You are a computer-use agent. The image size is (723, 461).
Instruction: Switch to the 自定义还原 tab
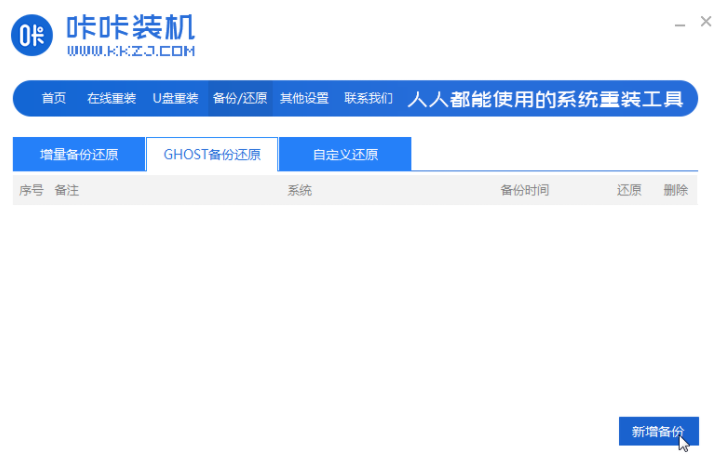345,154
